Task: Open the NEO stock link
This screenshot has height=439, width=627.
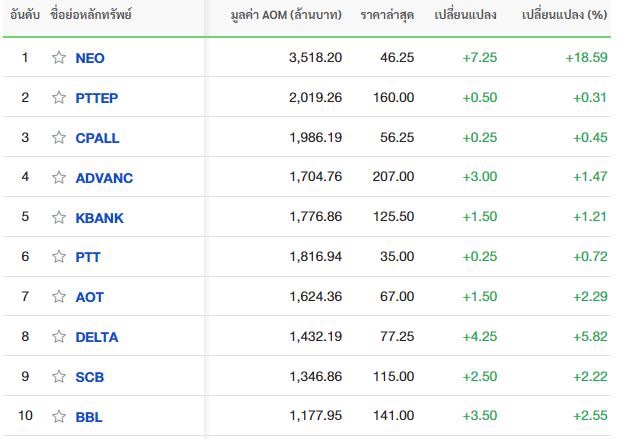Action: (x=90, y=58)
